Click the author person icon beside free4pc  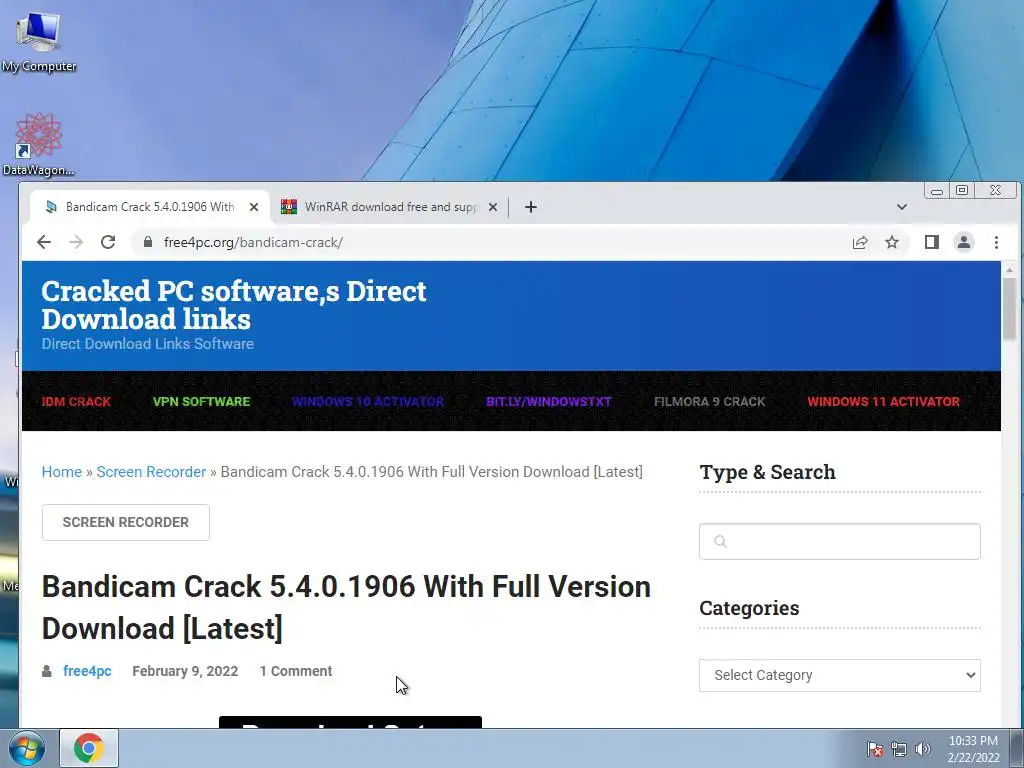(x=47, y=671)
